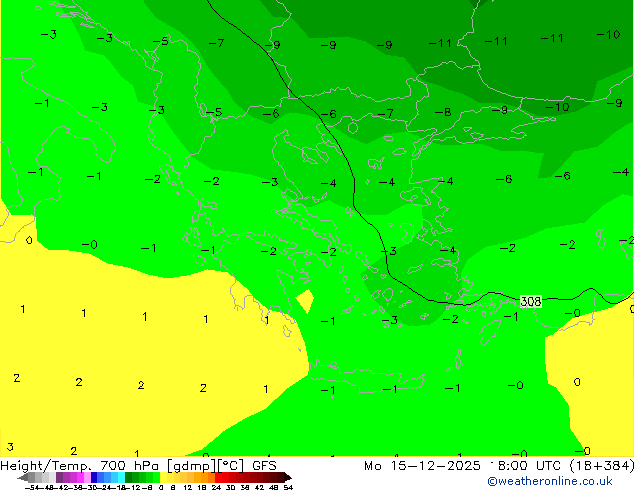Viewport: 634px width, 490px height.
Task: Click the left gray arrow end of the legend
Action: click(x=23, y=478)
